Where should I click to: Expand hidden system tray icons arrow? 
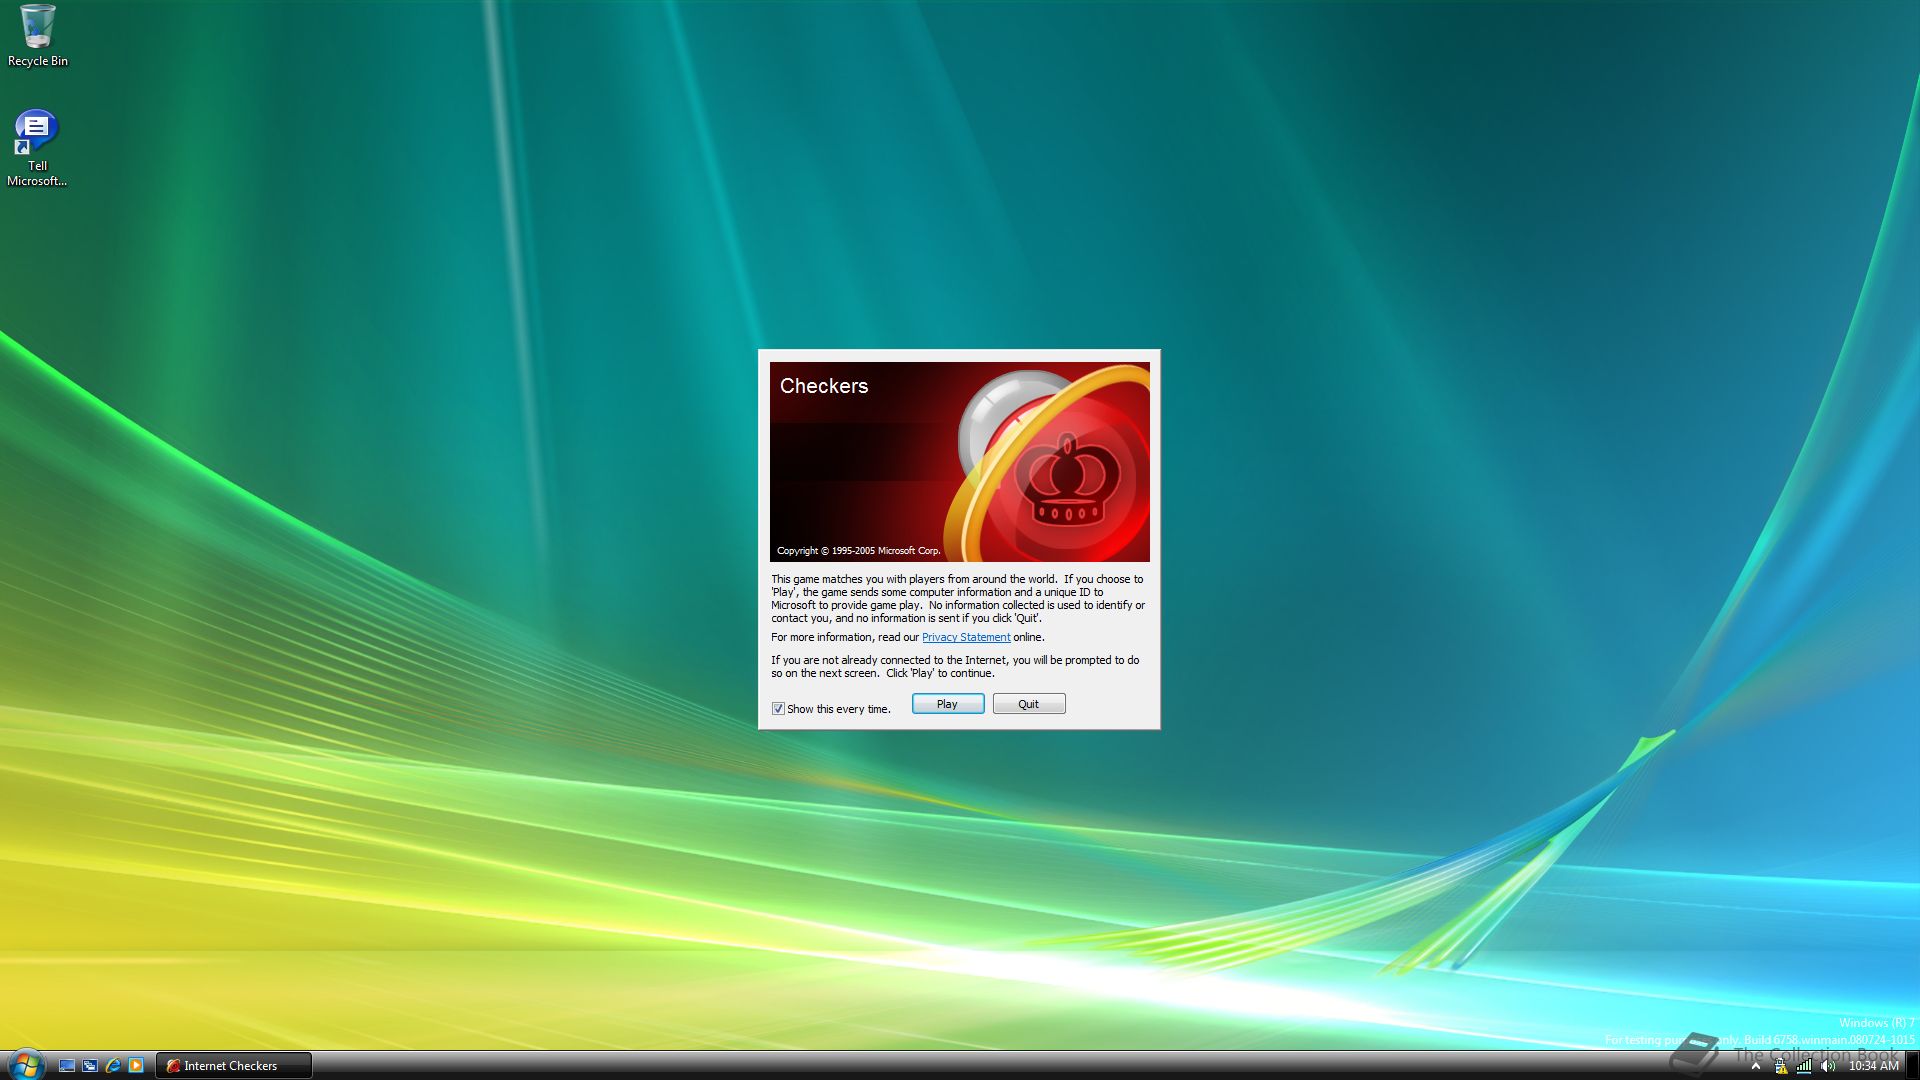pos(1755,1066)
